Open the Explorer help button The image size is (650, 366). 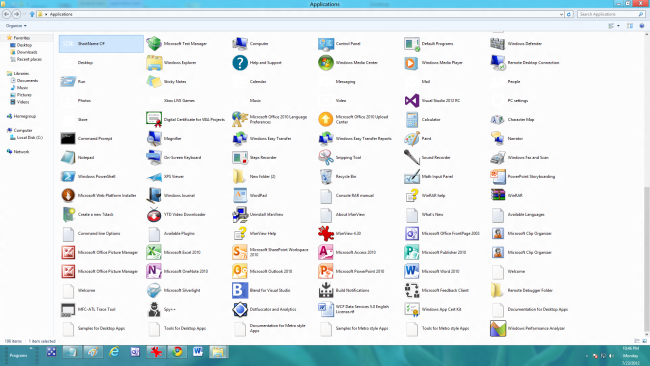(x=642, y=26)
